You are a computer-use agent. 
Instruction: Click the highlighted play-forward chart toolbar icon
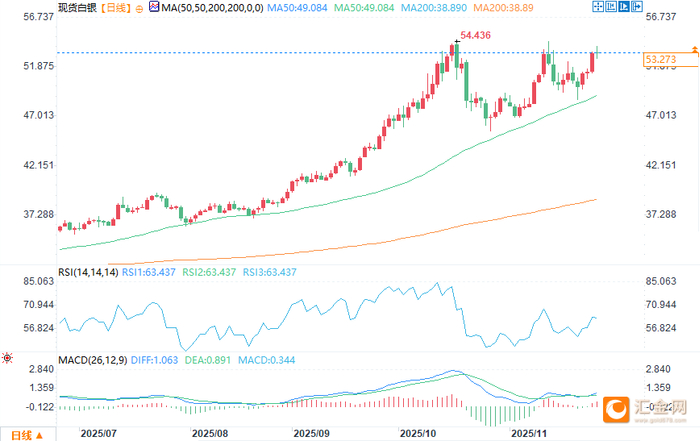624,6
